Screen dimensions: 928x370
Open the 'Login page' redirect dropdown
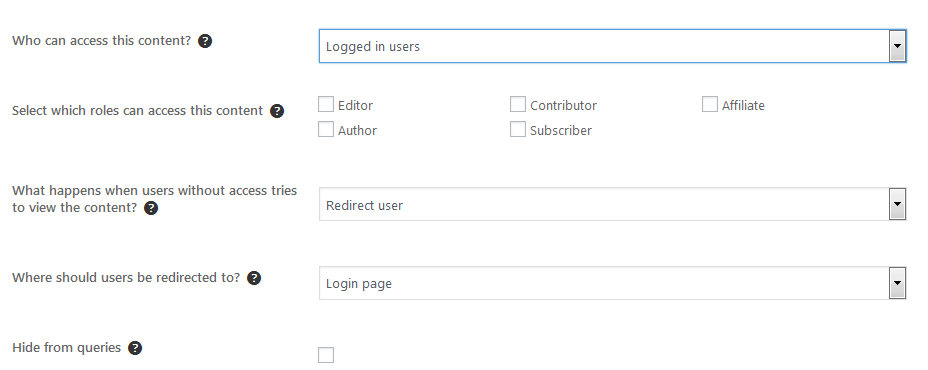(613, 283)
